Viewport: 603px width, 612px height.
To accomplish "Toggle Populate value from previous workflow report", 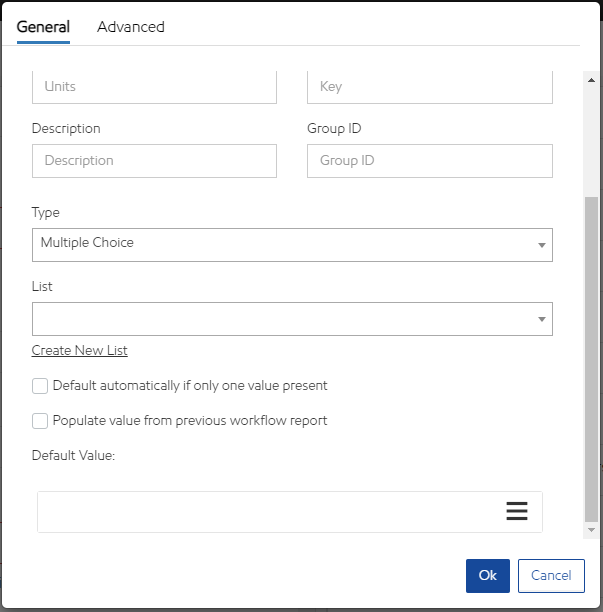I will (x=40, y=421).
